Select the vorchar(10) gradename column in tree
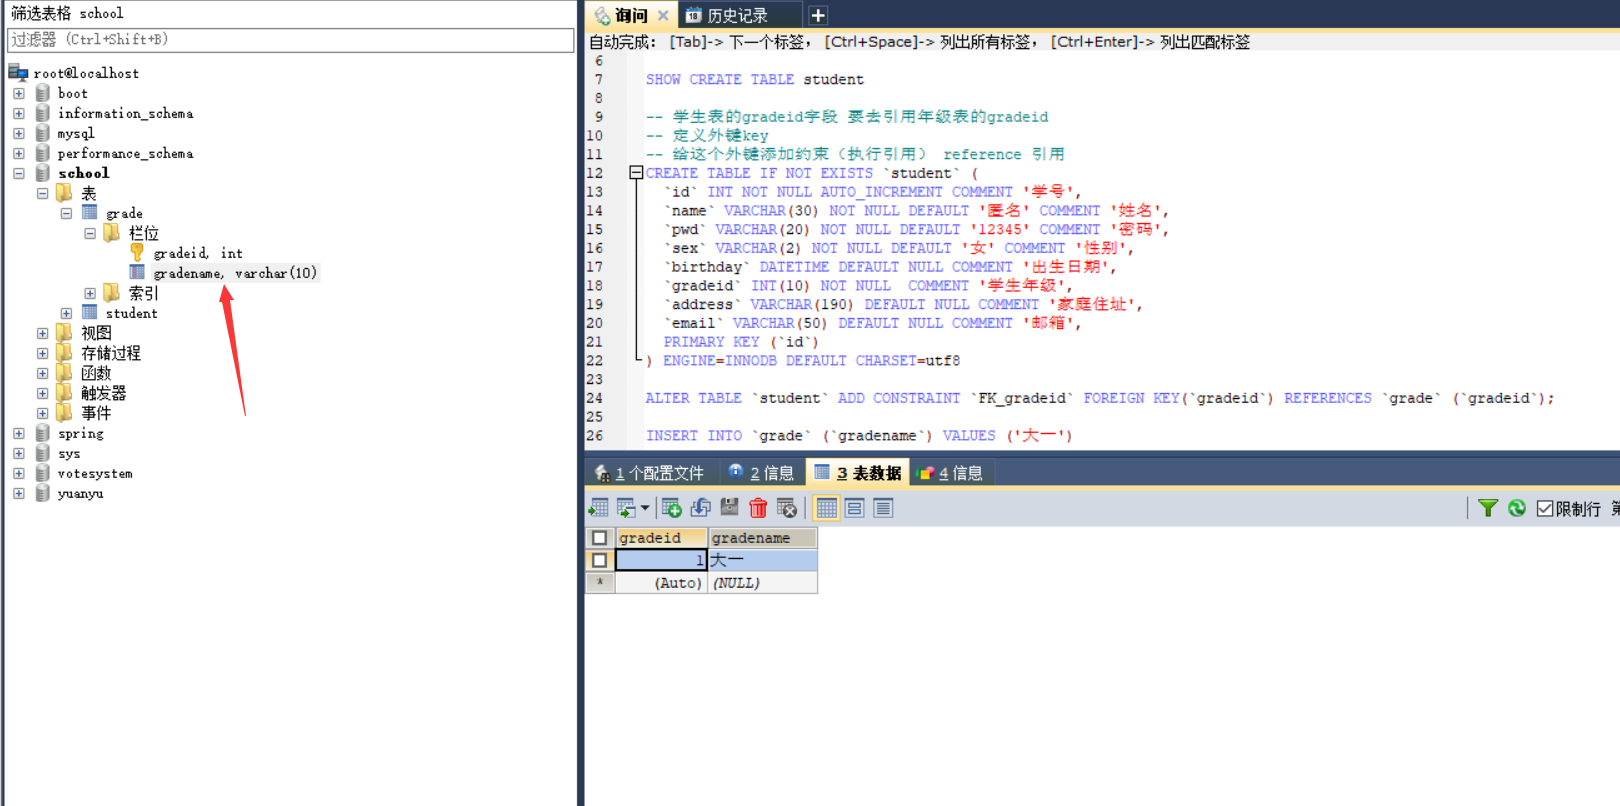This screenshot has height=806, width=1620. click(x=235, y=273)
